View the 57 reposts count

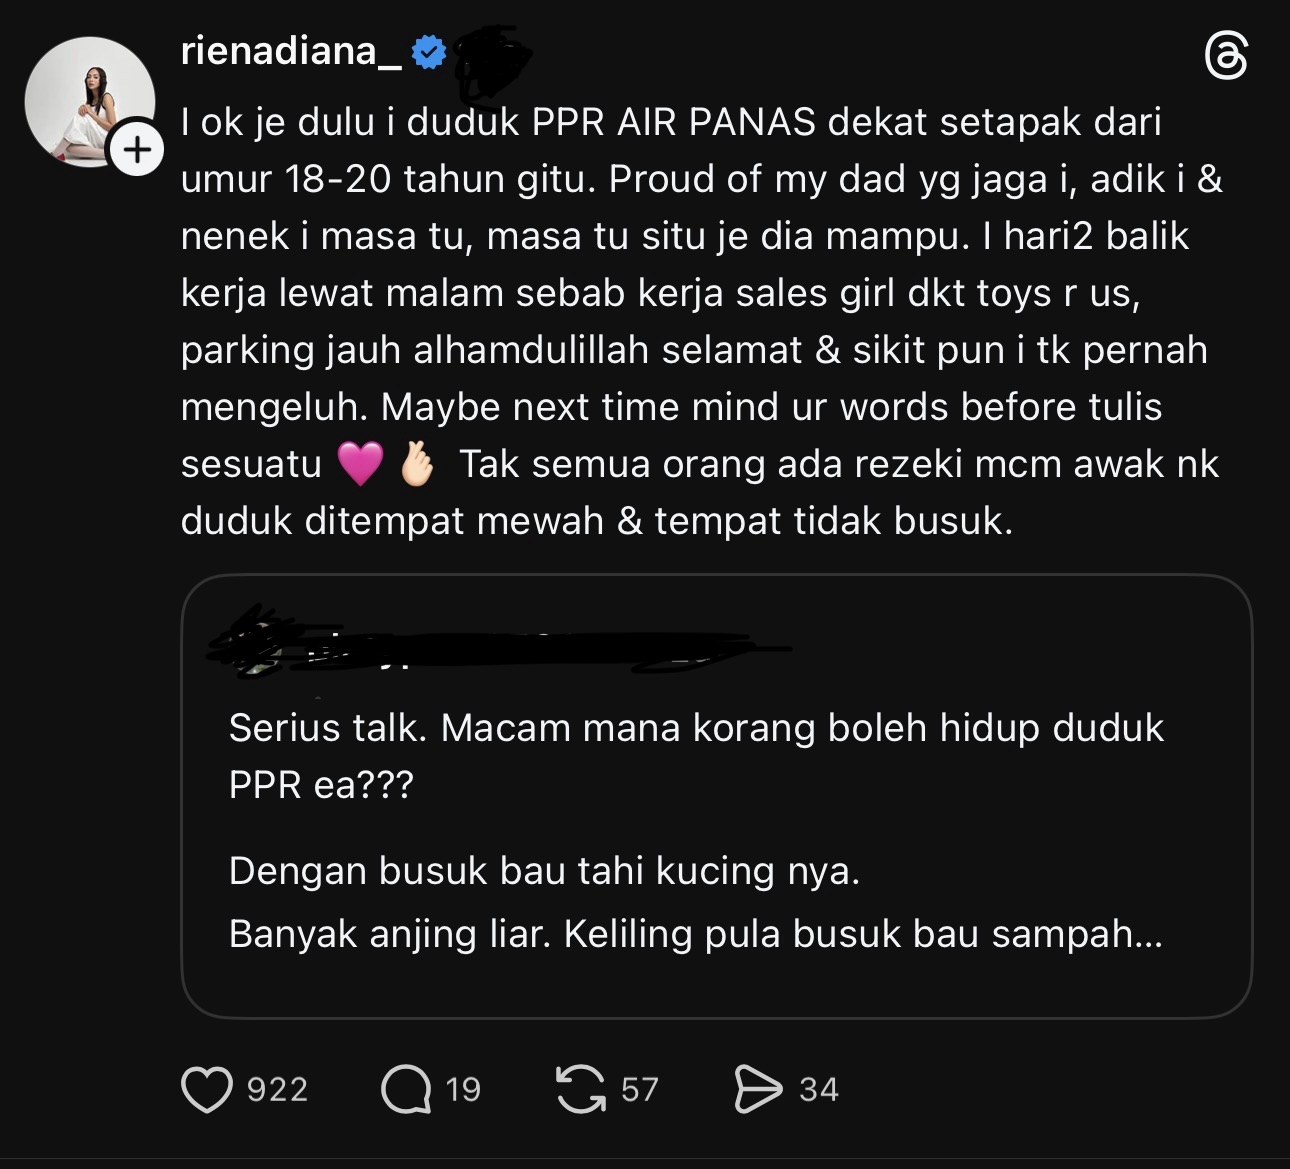[x=639, y=1089]
